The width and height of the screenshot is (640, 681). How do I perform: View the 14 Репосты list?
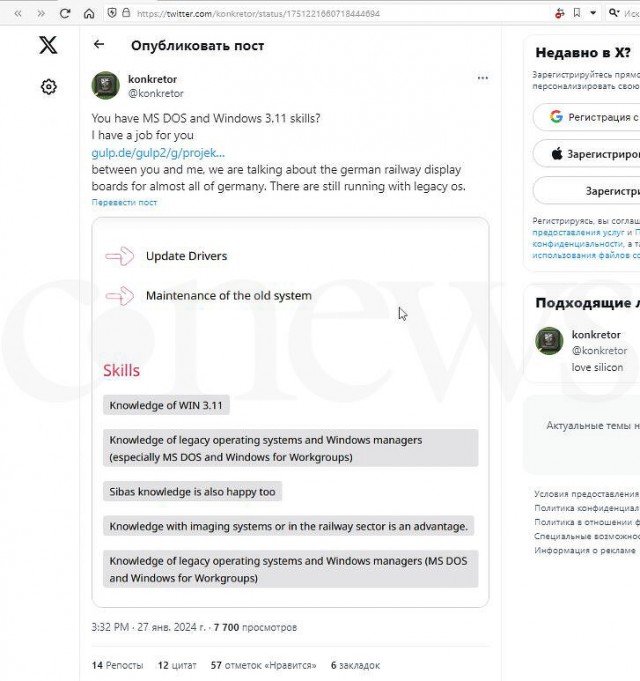(x=117, y=665)
